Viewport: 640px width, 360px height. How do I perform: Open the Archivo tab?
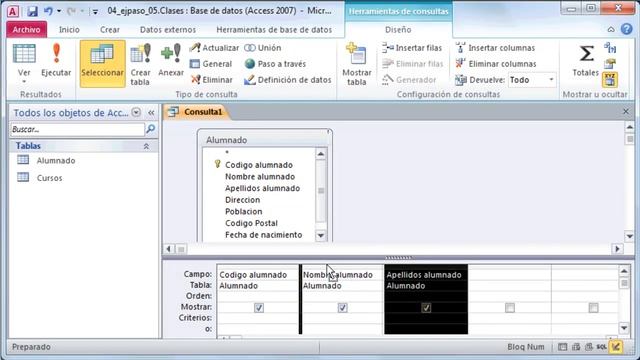pos(27,29)
